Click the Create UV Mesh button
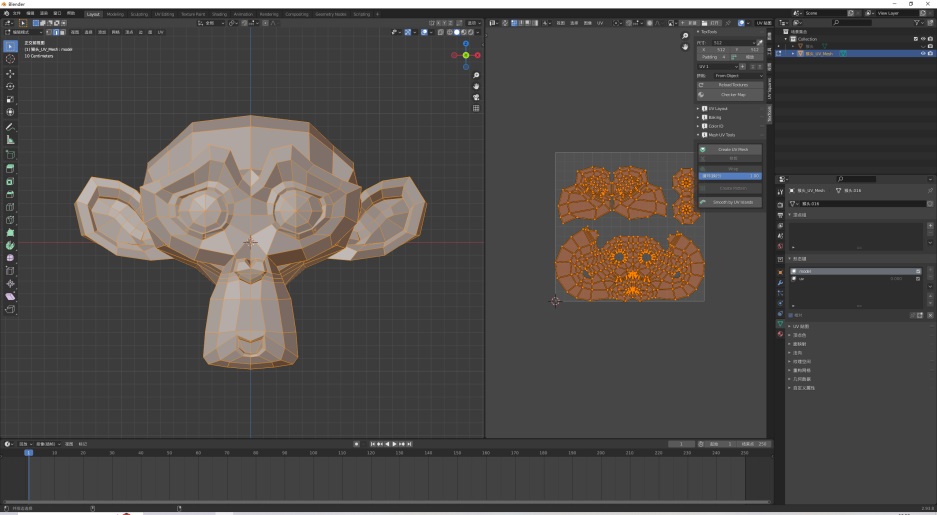Screen dimensions: 937x515 (x=731, y=150)
